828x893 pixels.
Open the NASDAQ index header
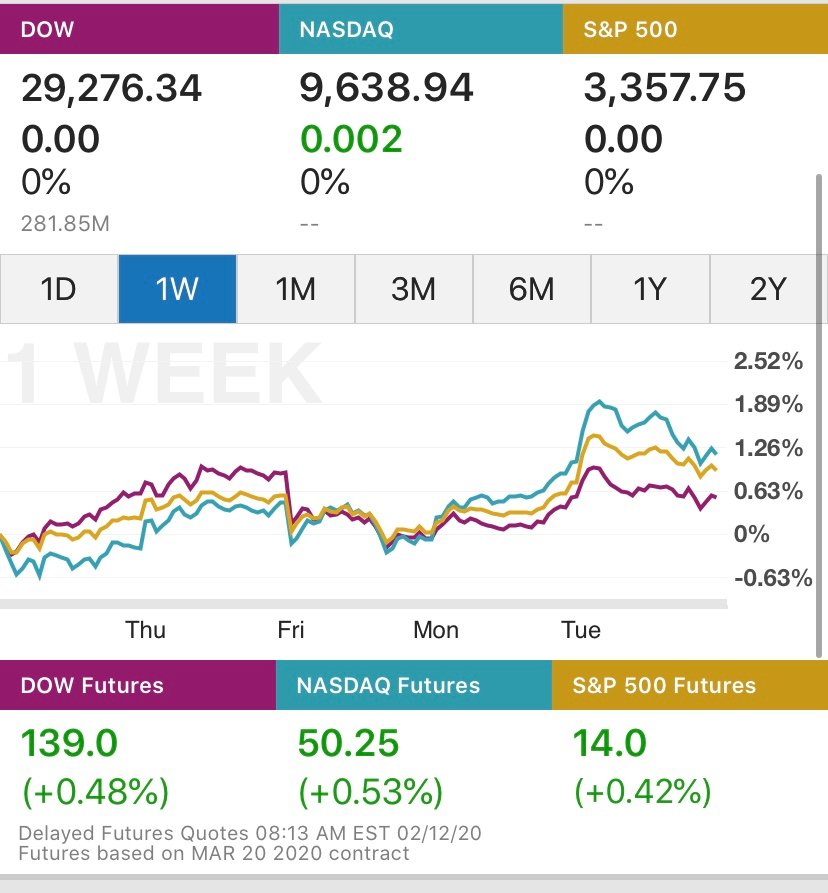421,29
